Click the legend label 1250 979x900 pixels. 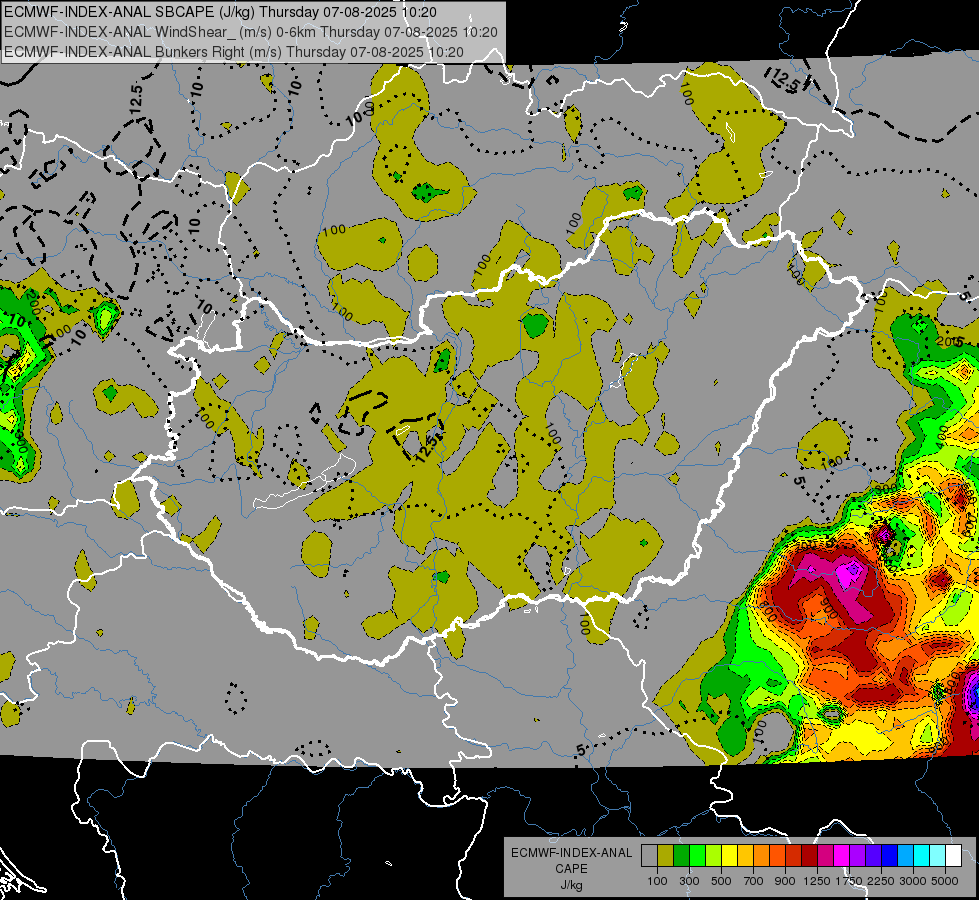[x=817, y=881]
